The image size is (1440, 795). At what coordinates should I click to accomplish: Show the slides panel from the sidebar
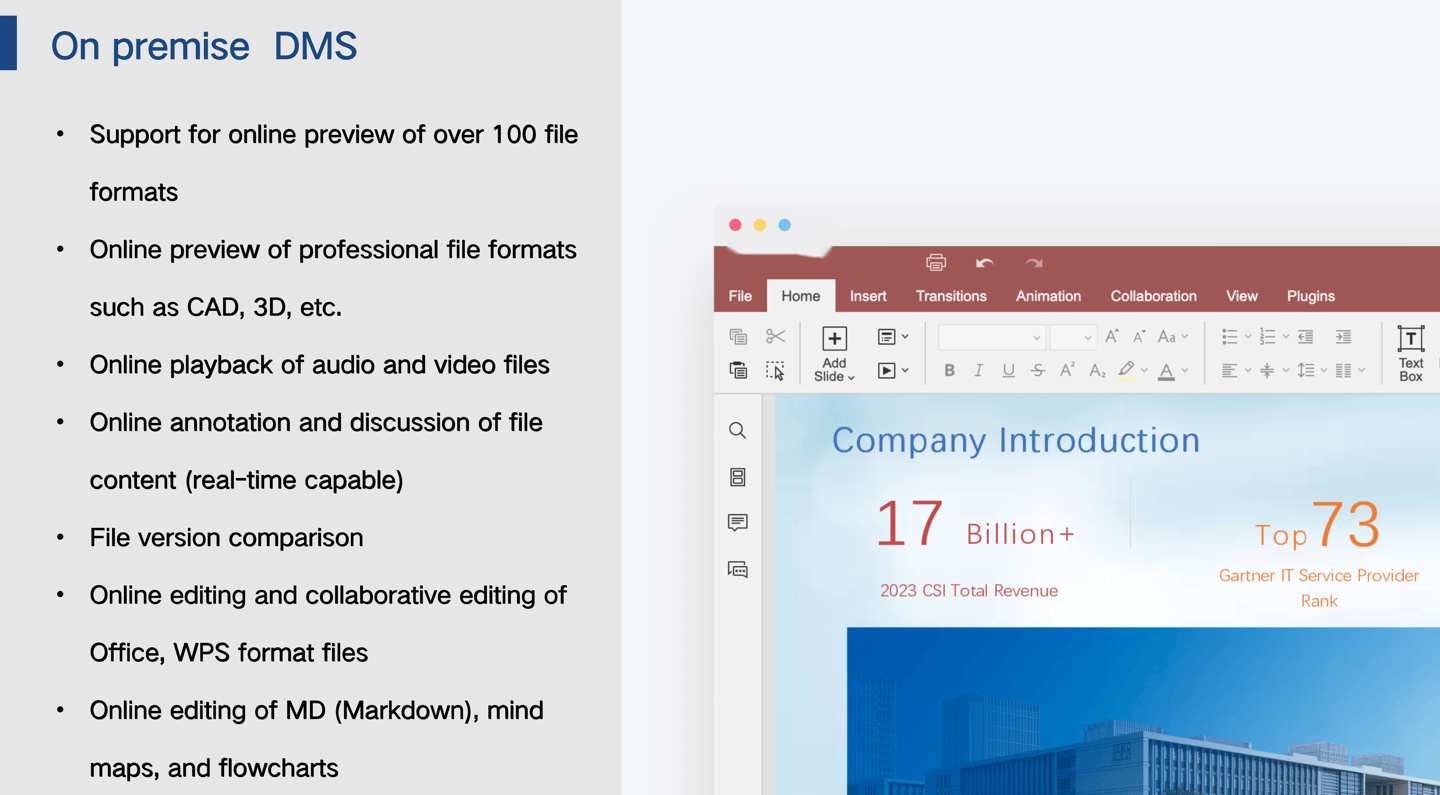pyautogui.click(x=738, y=477)
